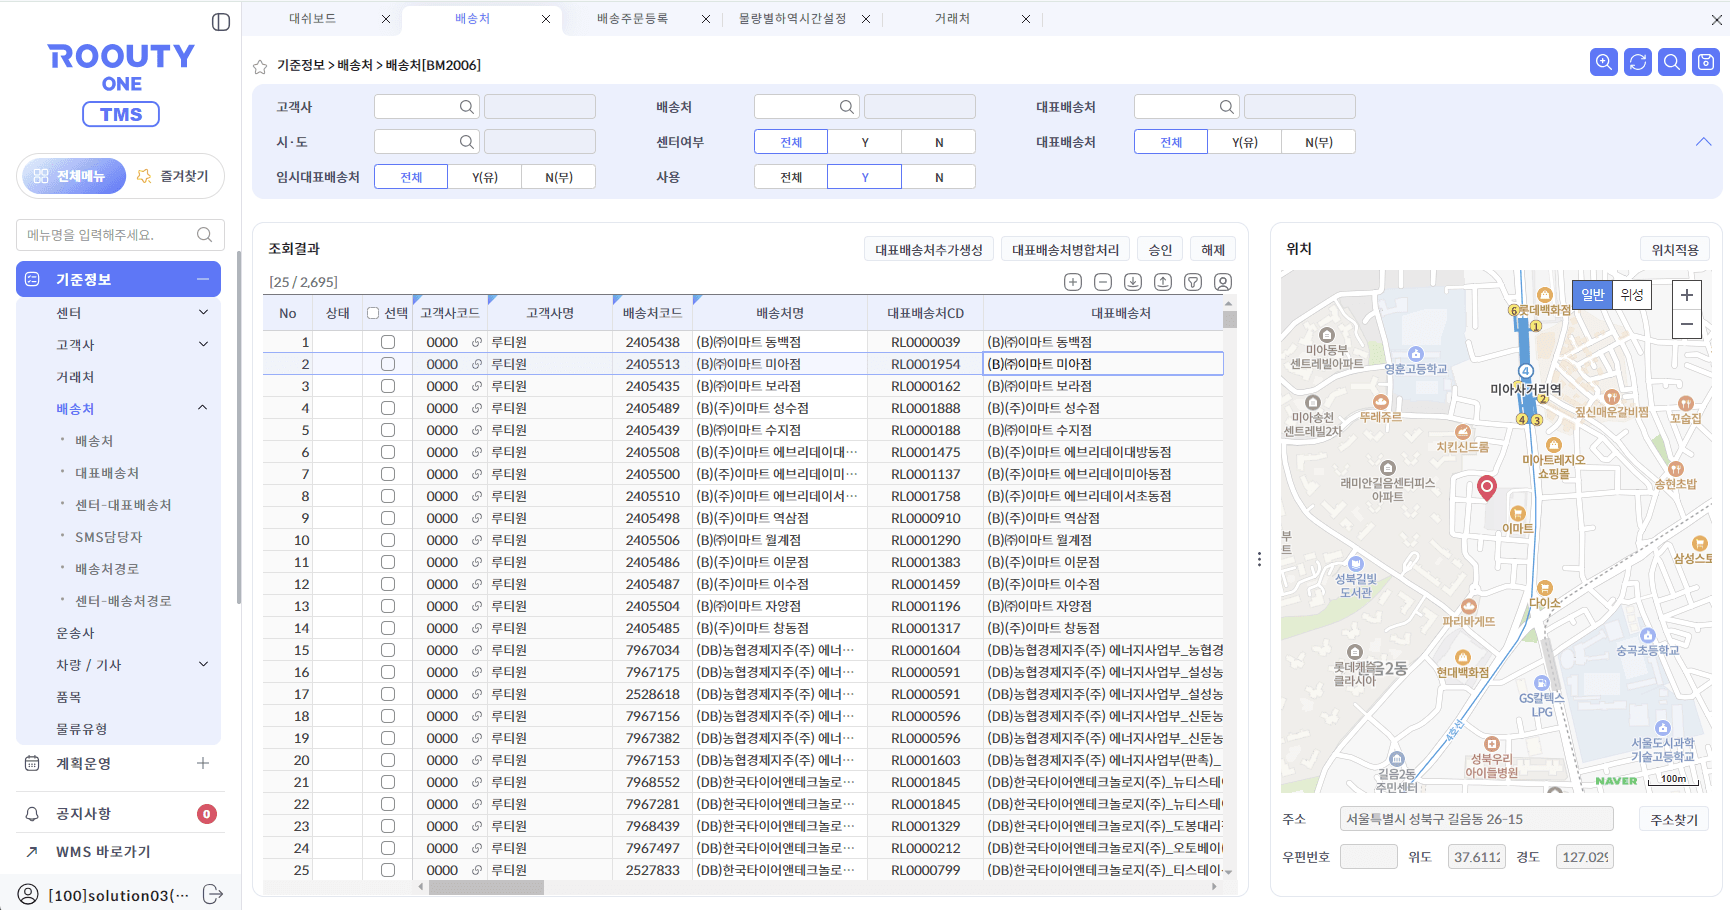The width and height of the screenshot is (1730, 910).
Task: Remove row with the grid minus icon
Action: 1103,282
